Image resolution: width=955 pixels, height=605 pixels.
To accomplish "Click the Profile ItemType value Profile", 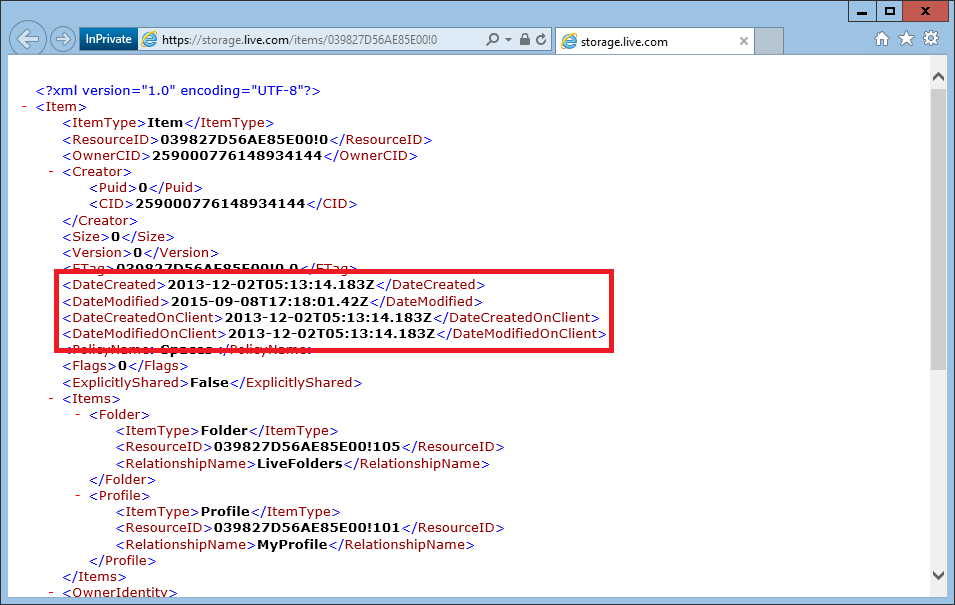I will [225, 512].
